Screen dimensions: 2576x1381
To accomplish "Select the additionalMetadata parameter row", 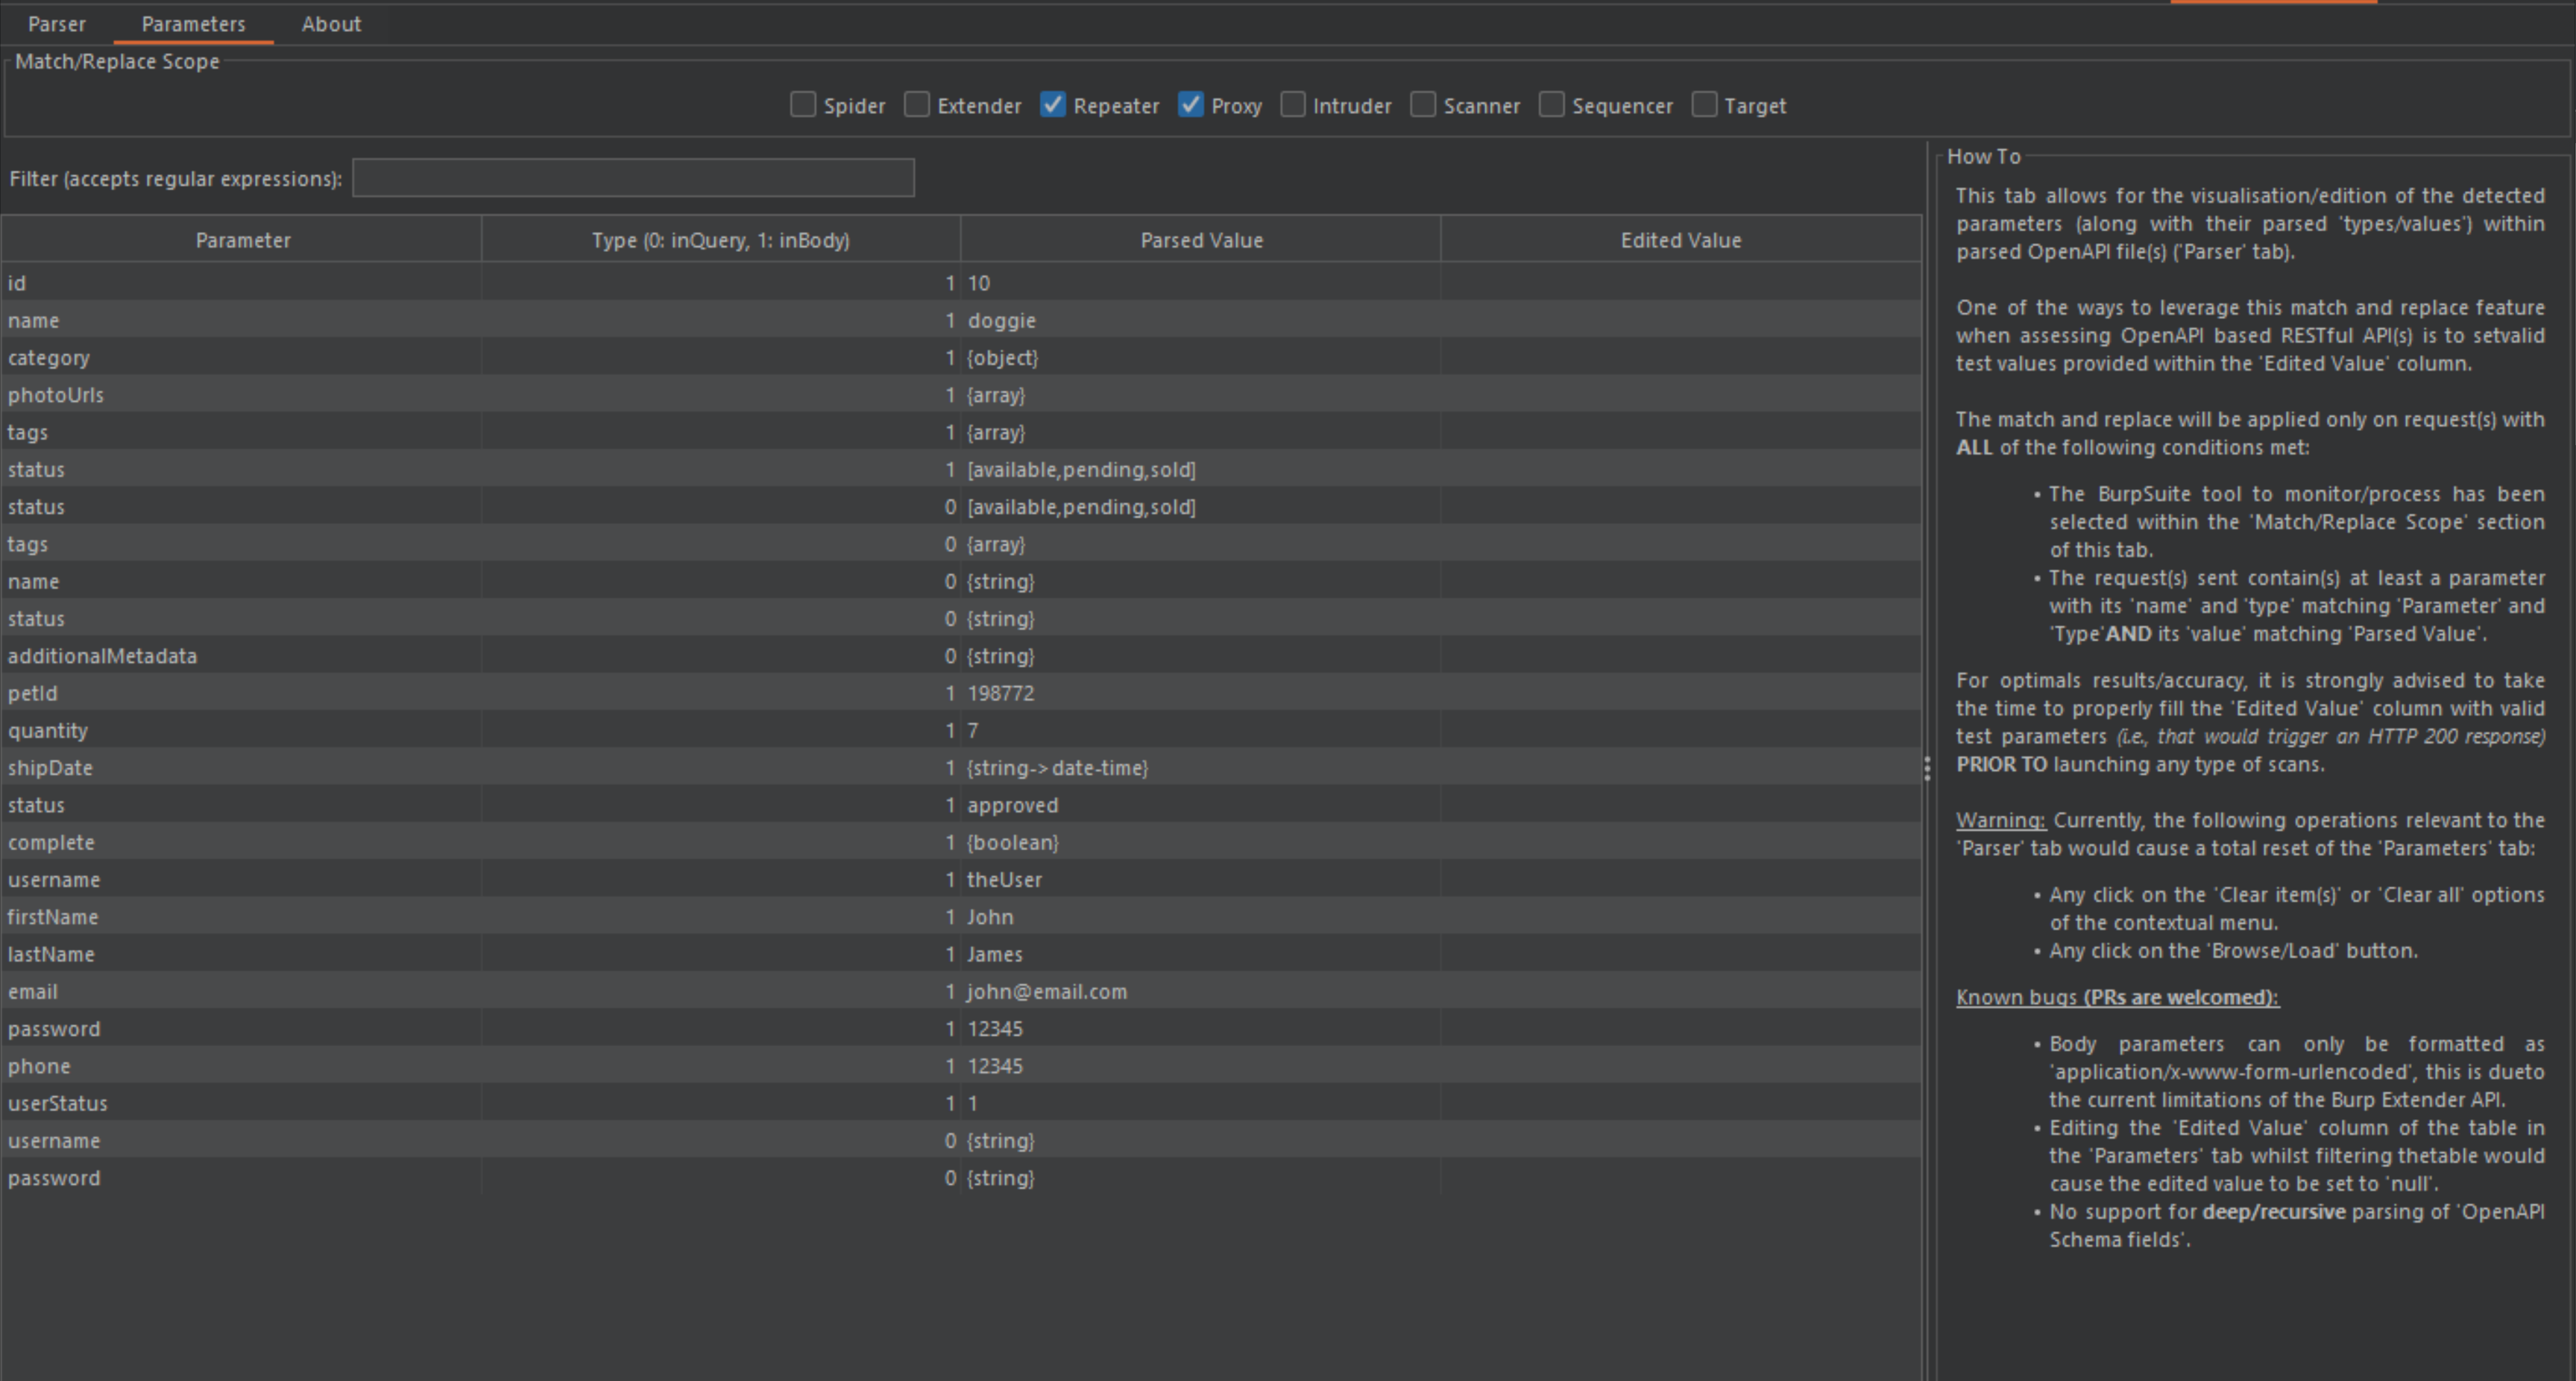I will click(102, 656).
